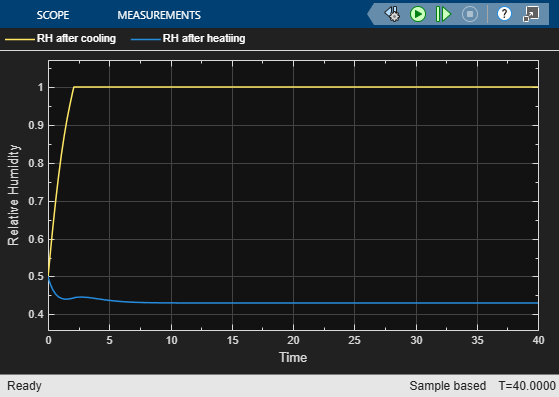Click the T=40.0000 simulation time readout
559x397 pixels.
(527, 386)
